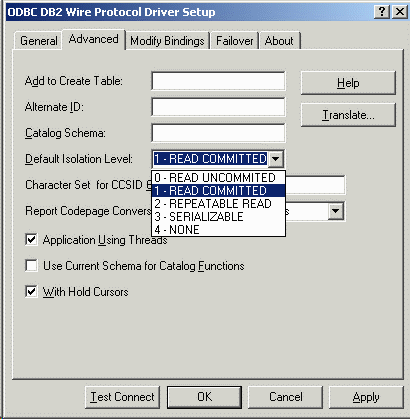
Task: Open the Translate... dialog
Action: click(x=348, y=115)
